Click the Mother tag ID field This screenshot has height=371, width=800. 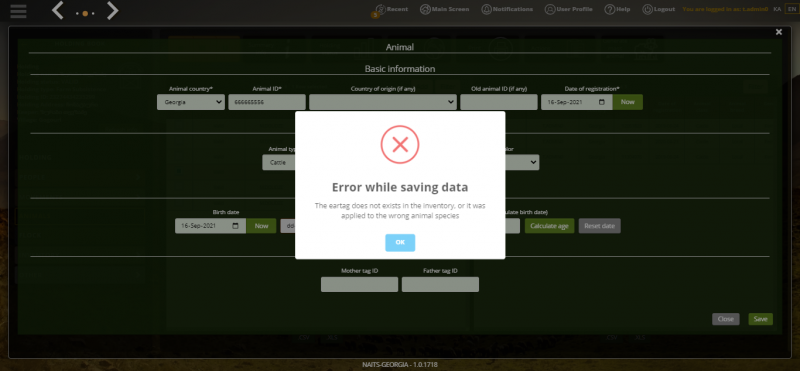[x=359, y=285]
